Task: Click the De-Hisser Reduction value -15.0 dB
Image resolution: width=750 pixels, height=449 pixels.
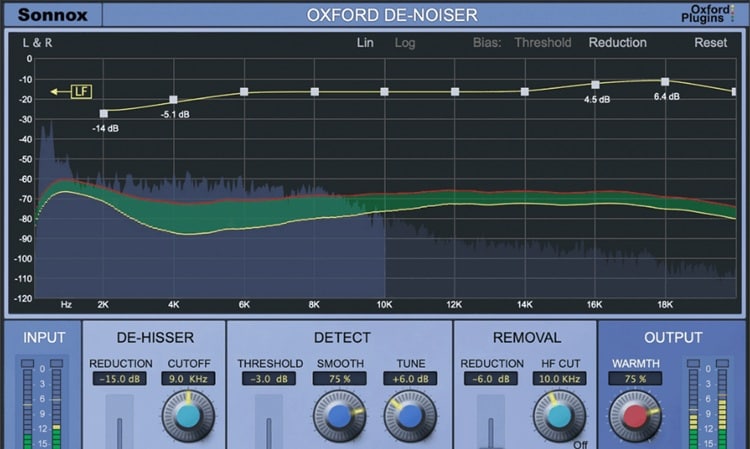Action: (120, 379)
